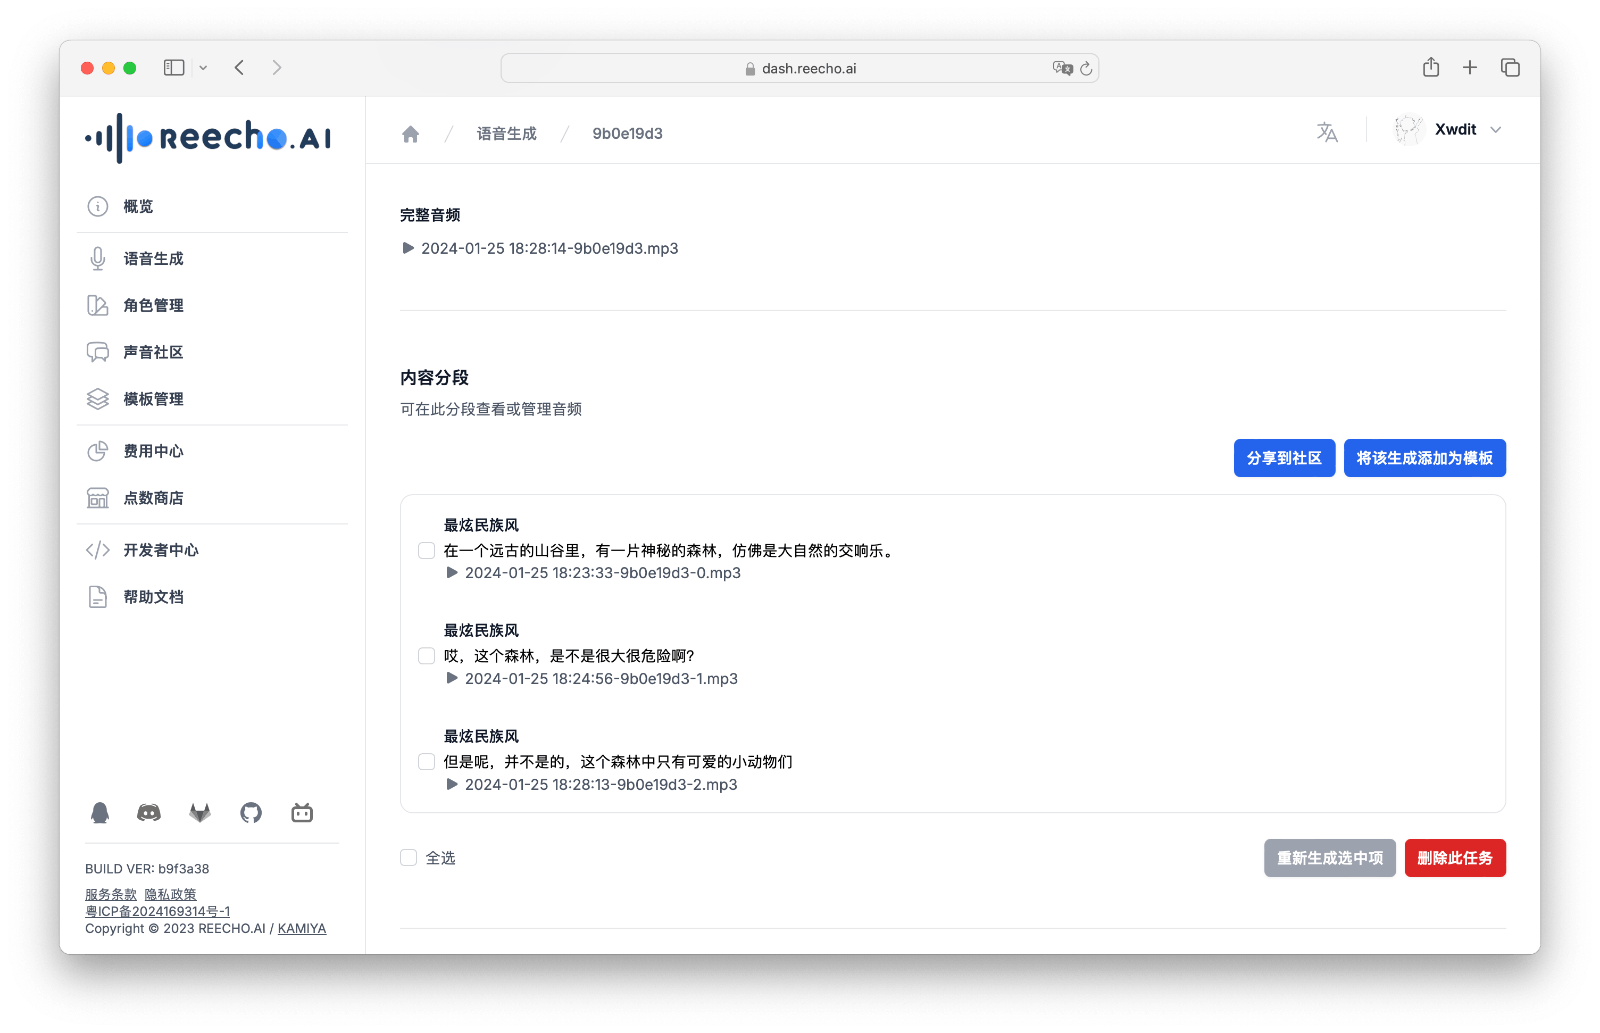
Task: Open the sidebar options chevron in Safari toolbar
Action: coord(203,67)
